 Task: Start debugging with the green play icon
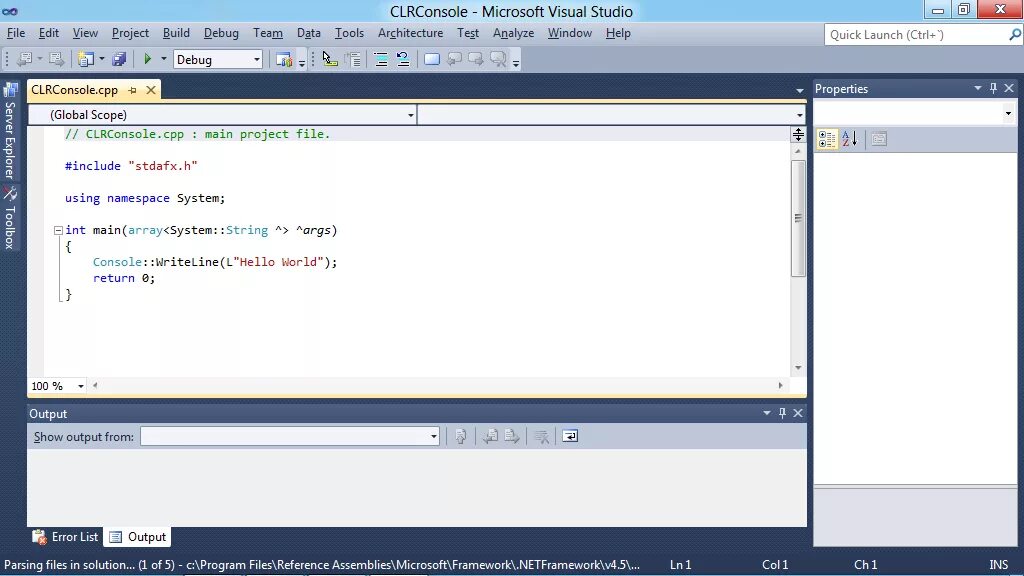coord(148,59)
